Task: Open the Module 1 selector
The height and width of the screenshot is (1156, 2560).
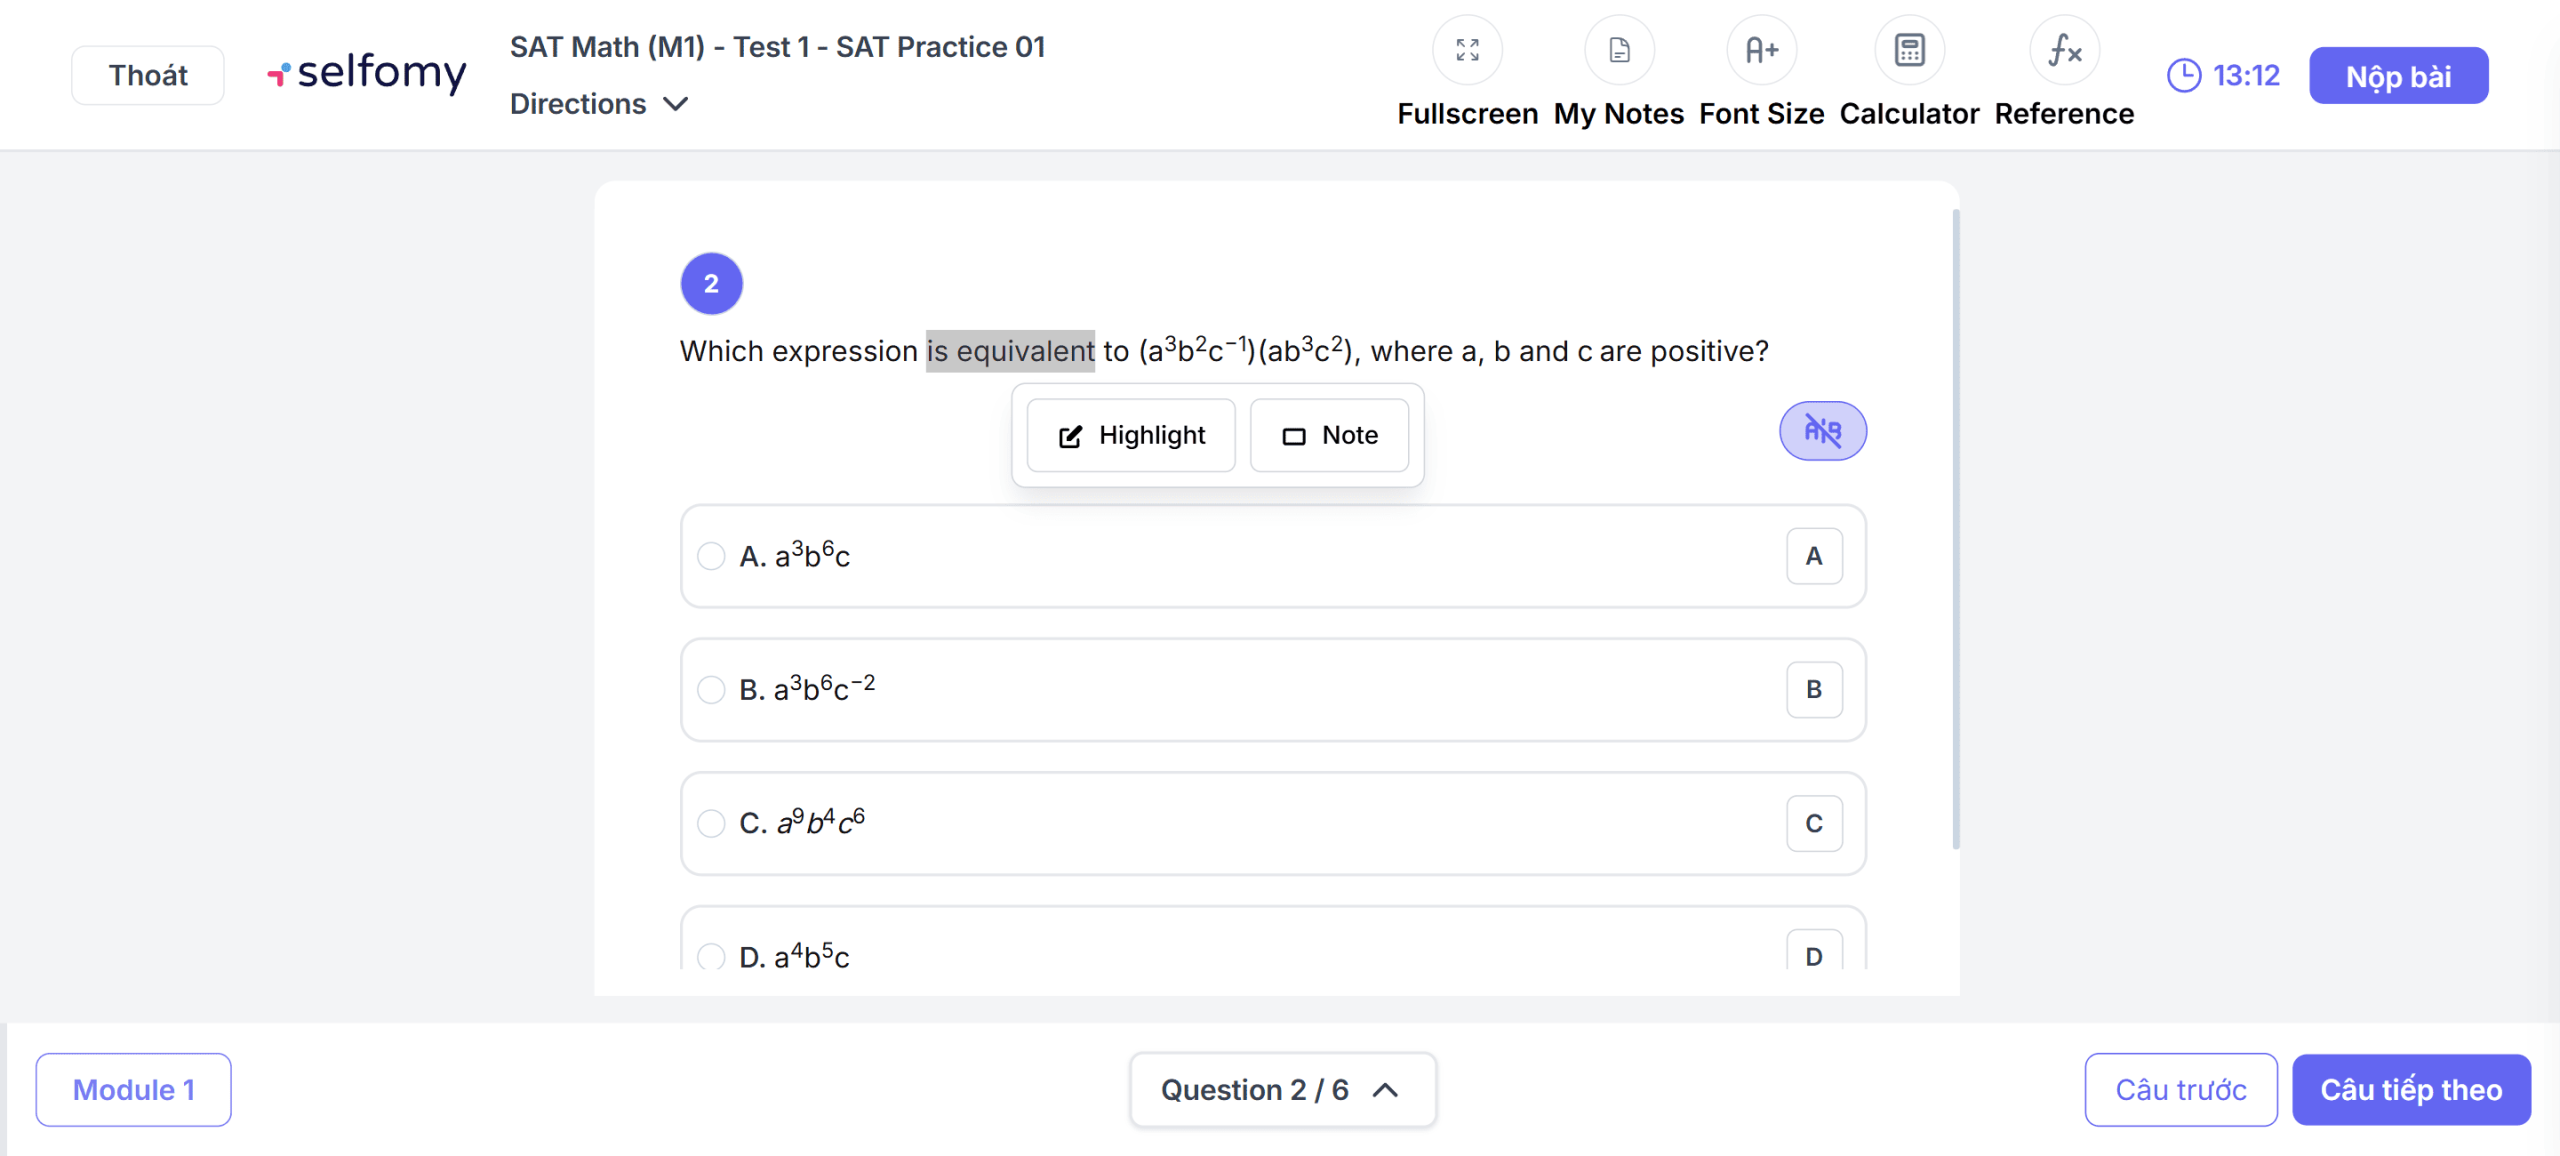Action: click(133, 1089)
